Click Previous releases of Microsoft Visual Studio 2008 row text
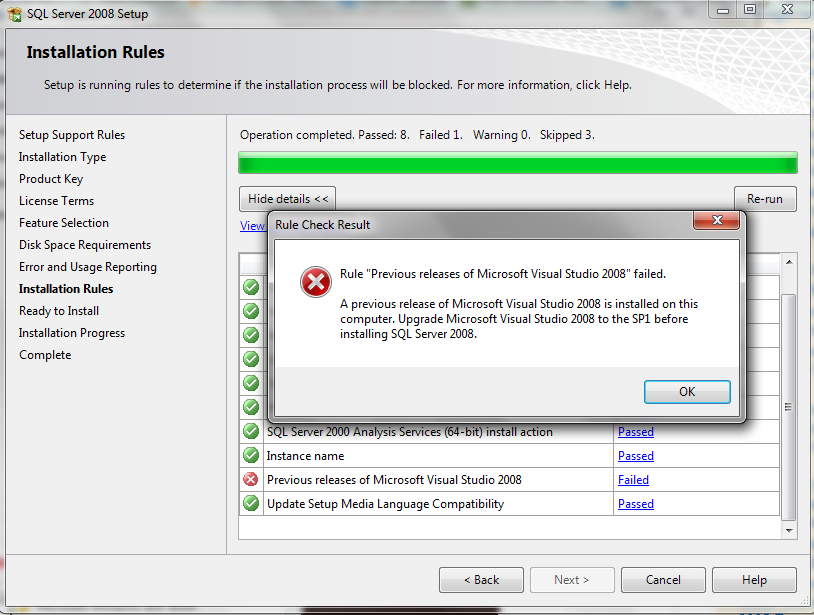This screenshot has width=814, height=615. point(394,480)
